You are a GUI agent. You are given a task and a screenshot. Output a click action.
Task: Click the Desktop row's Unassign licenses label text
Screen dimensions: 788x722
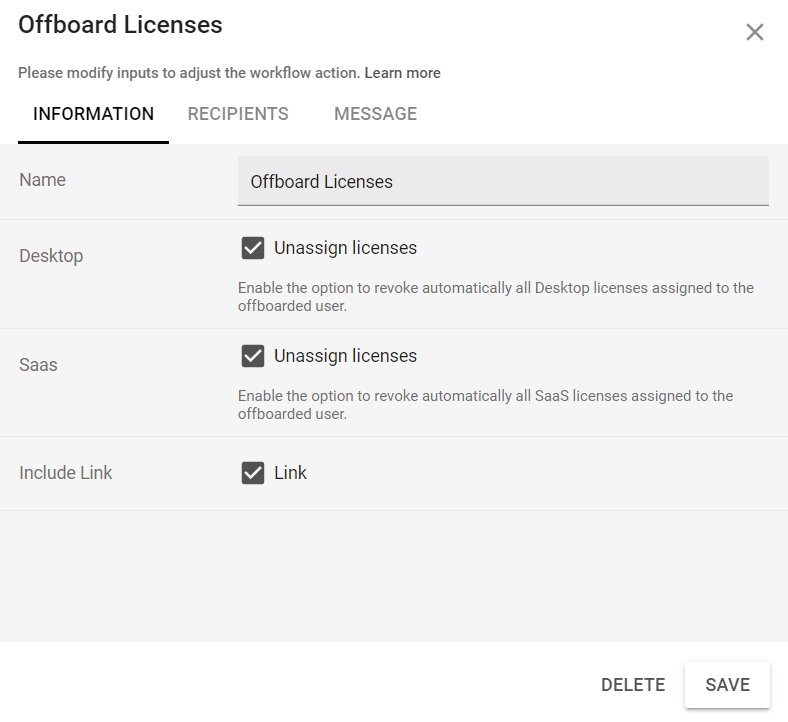point(345,248)
